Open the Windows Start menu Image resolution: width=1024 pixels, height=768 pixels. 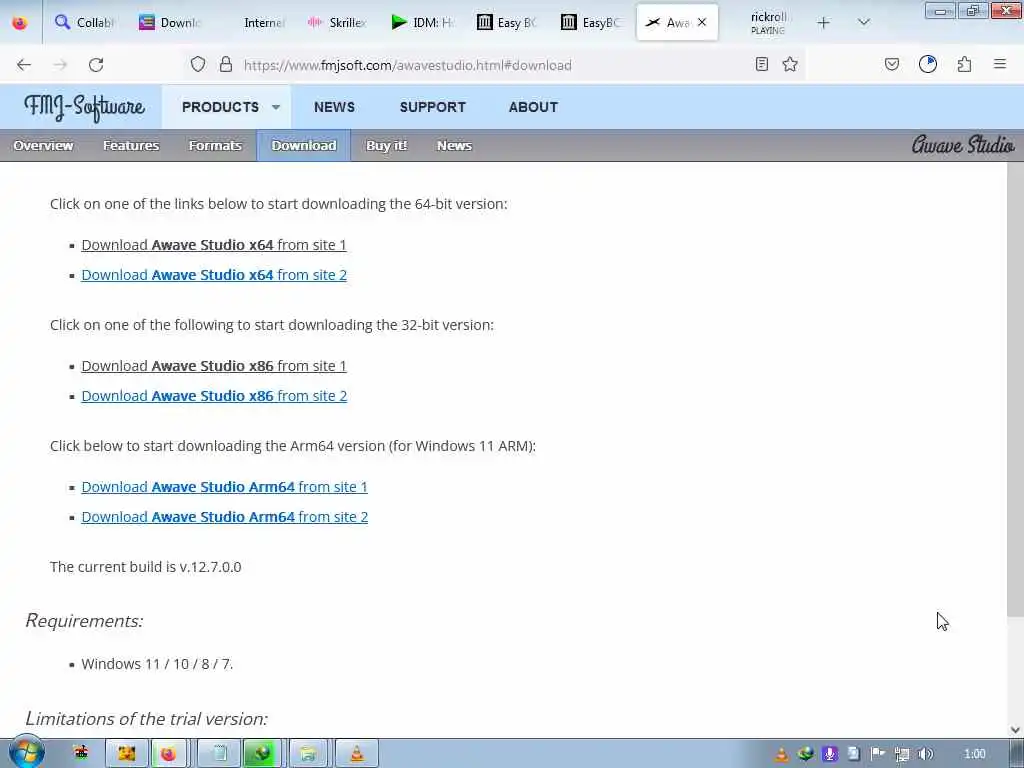tap(26, 753)
